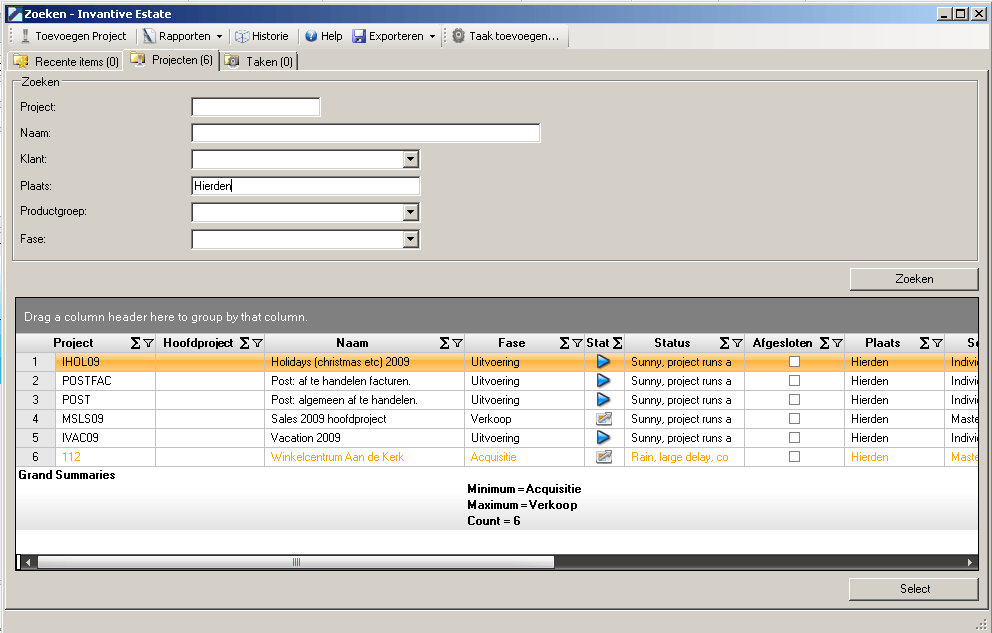Click the blue play status icon for IHOL09

(604, 362)
